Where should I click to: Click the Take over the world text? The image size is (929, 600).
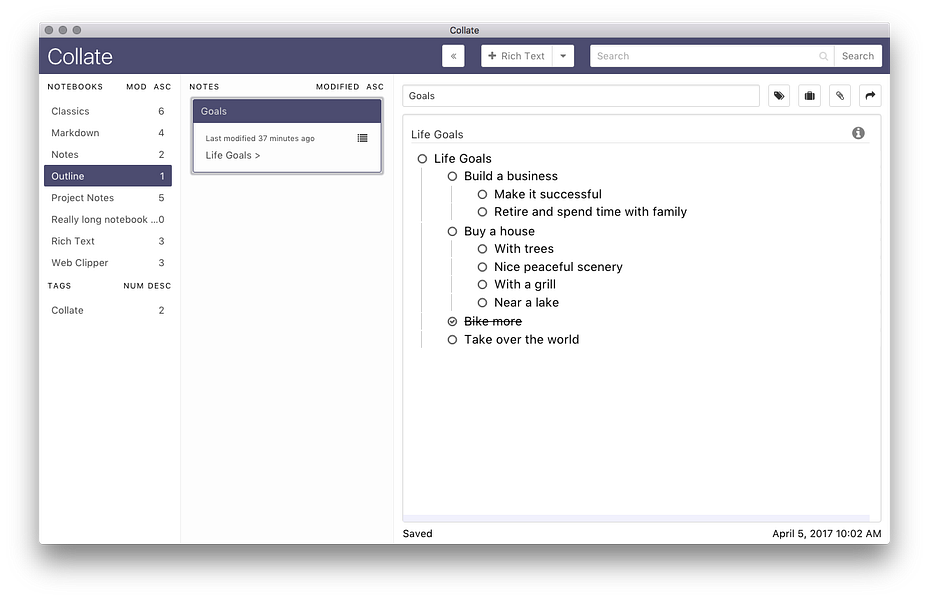pyautogui.click(x=521, y=339)
